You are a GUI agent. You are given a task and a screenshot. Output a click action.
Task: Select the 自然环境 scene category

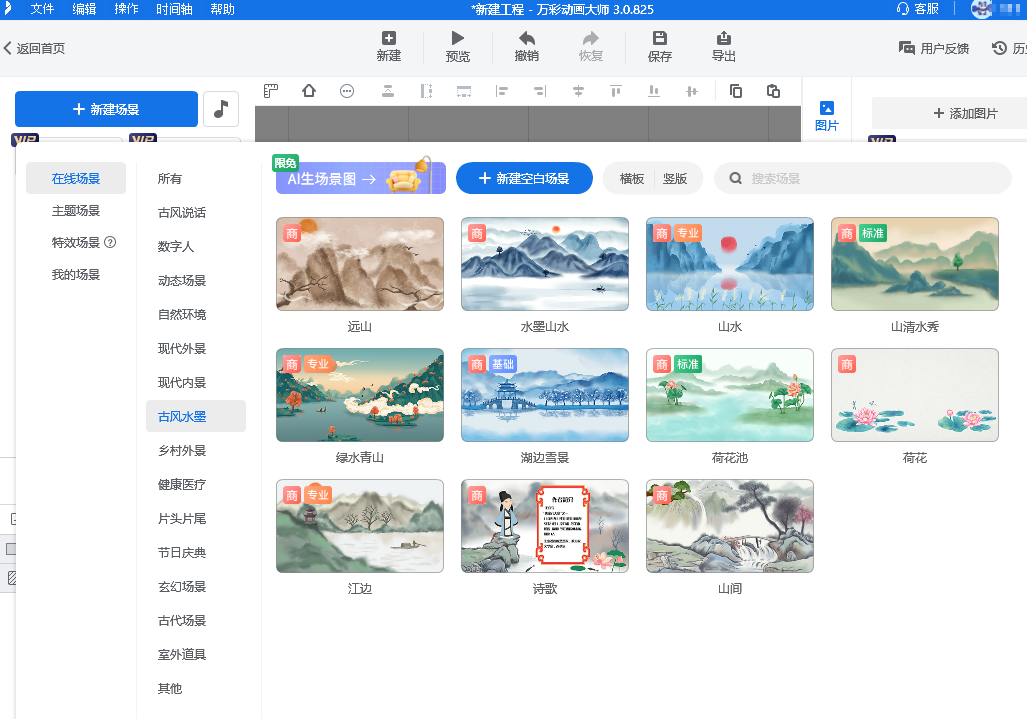(181, 314)
